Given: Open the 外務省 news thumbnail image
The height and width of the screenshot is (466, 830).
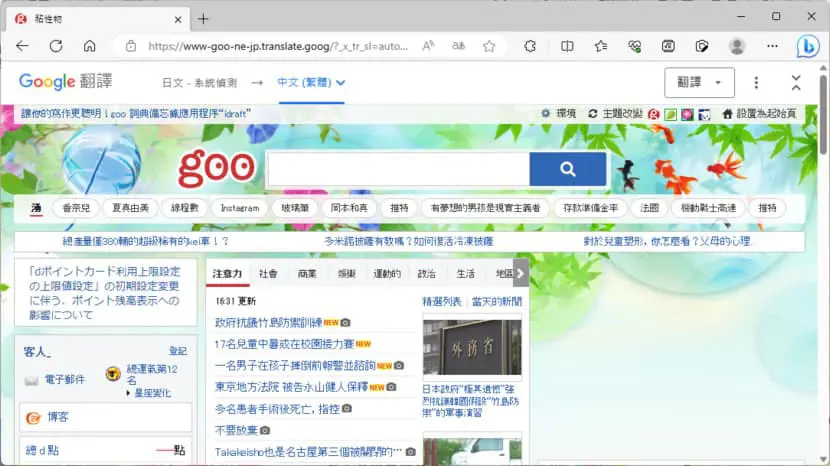Looking at the screenshot, I should click(x=472, y=347).
